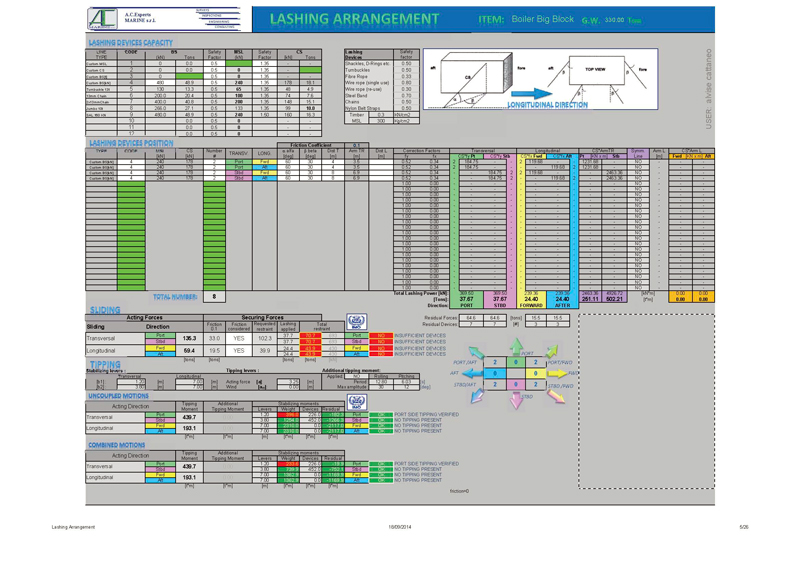Click the footer date 18/09/2014
Screen dimensions: 800x565
(400, 527)
